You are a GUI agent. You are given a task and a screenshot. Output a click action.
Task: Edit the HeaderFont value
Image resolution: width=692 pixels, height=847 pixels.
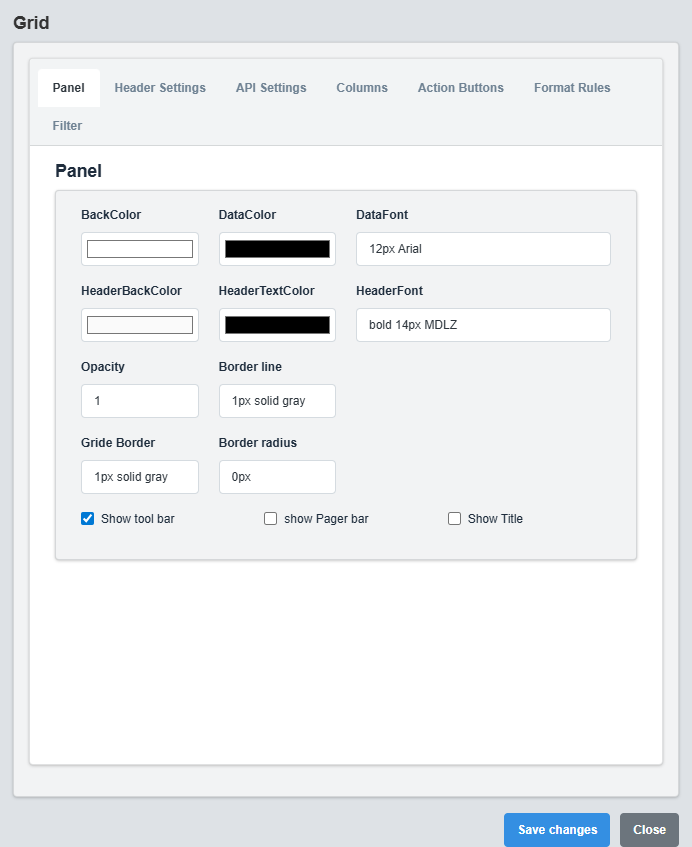(x=483, y=324)
